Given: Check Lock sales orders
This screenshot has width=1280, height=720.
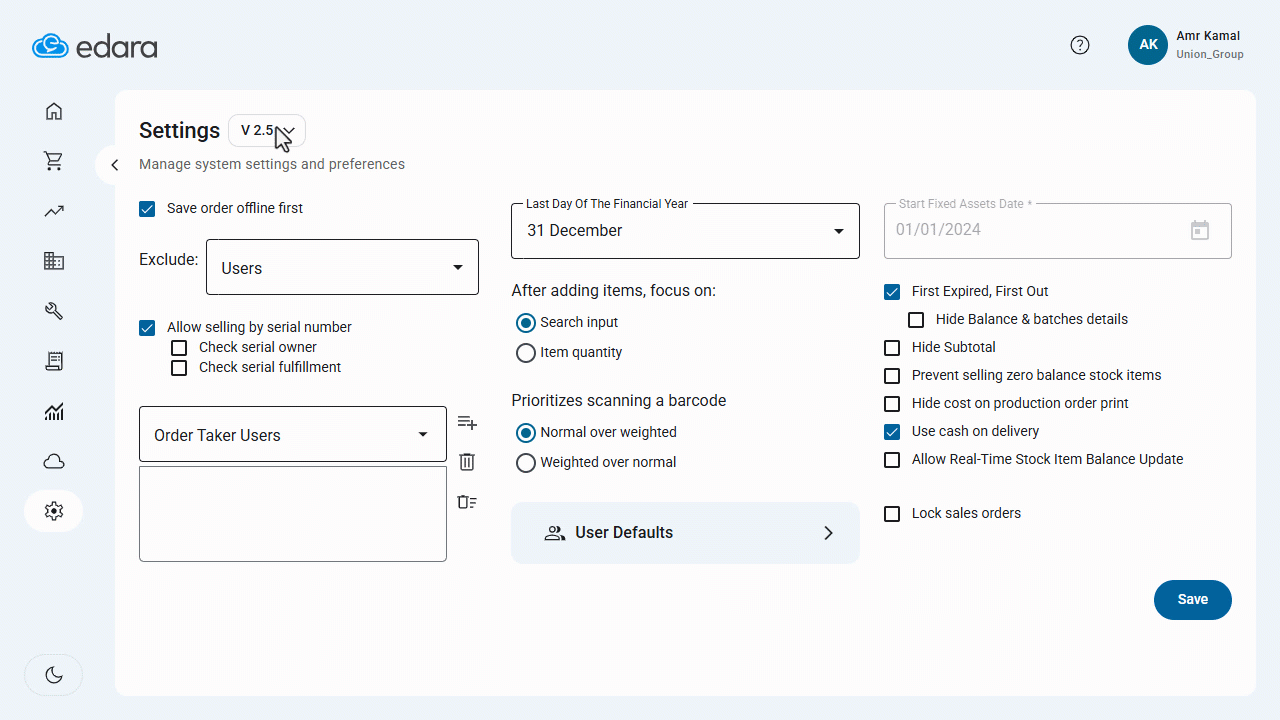Looking at the screenshot, I should 892,514.
